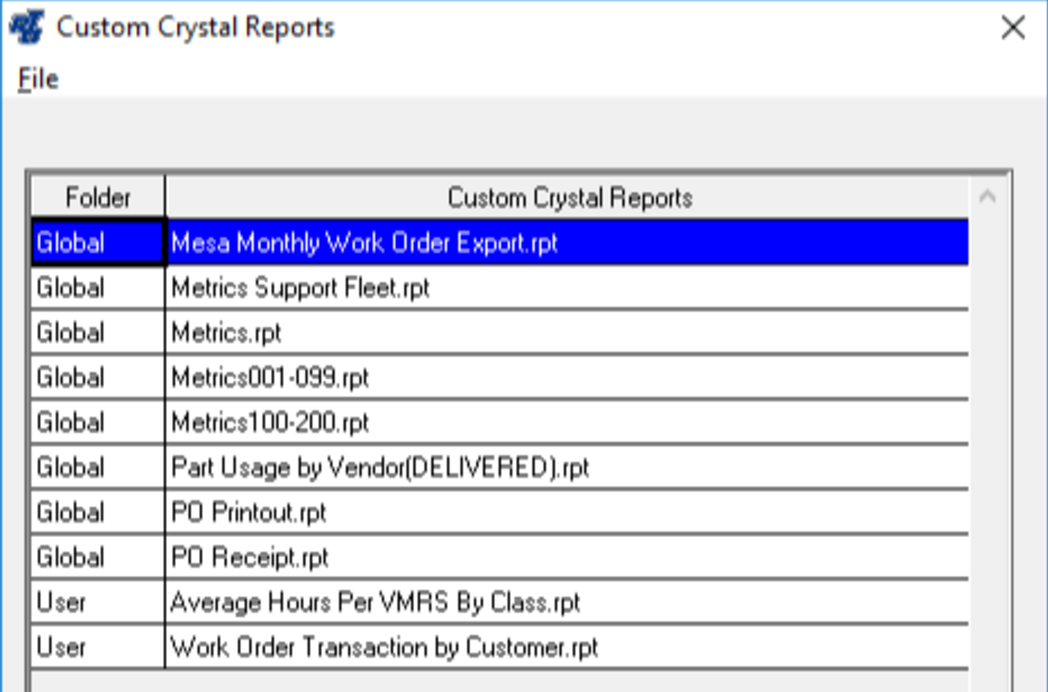Image resolution: width=1048 pixels, height=692 pixels.
Task: Click the Custom Crystal Reports column header
Action: point(568,198)
